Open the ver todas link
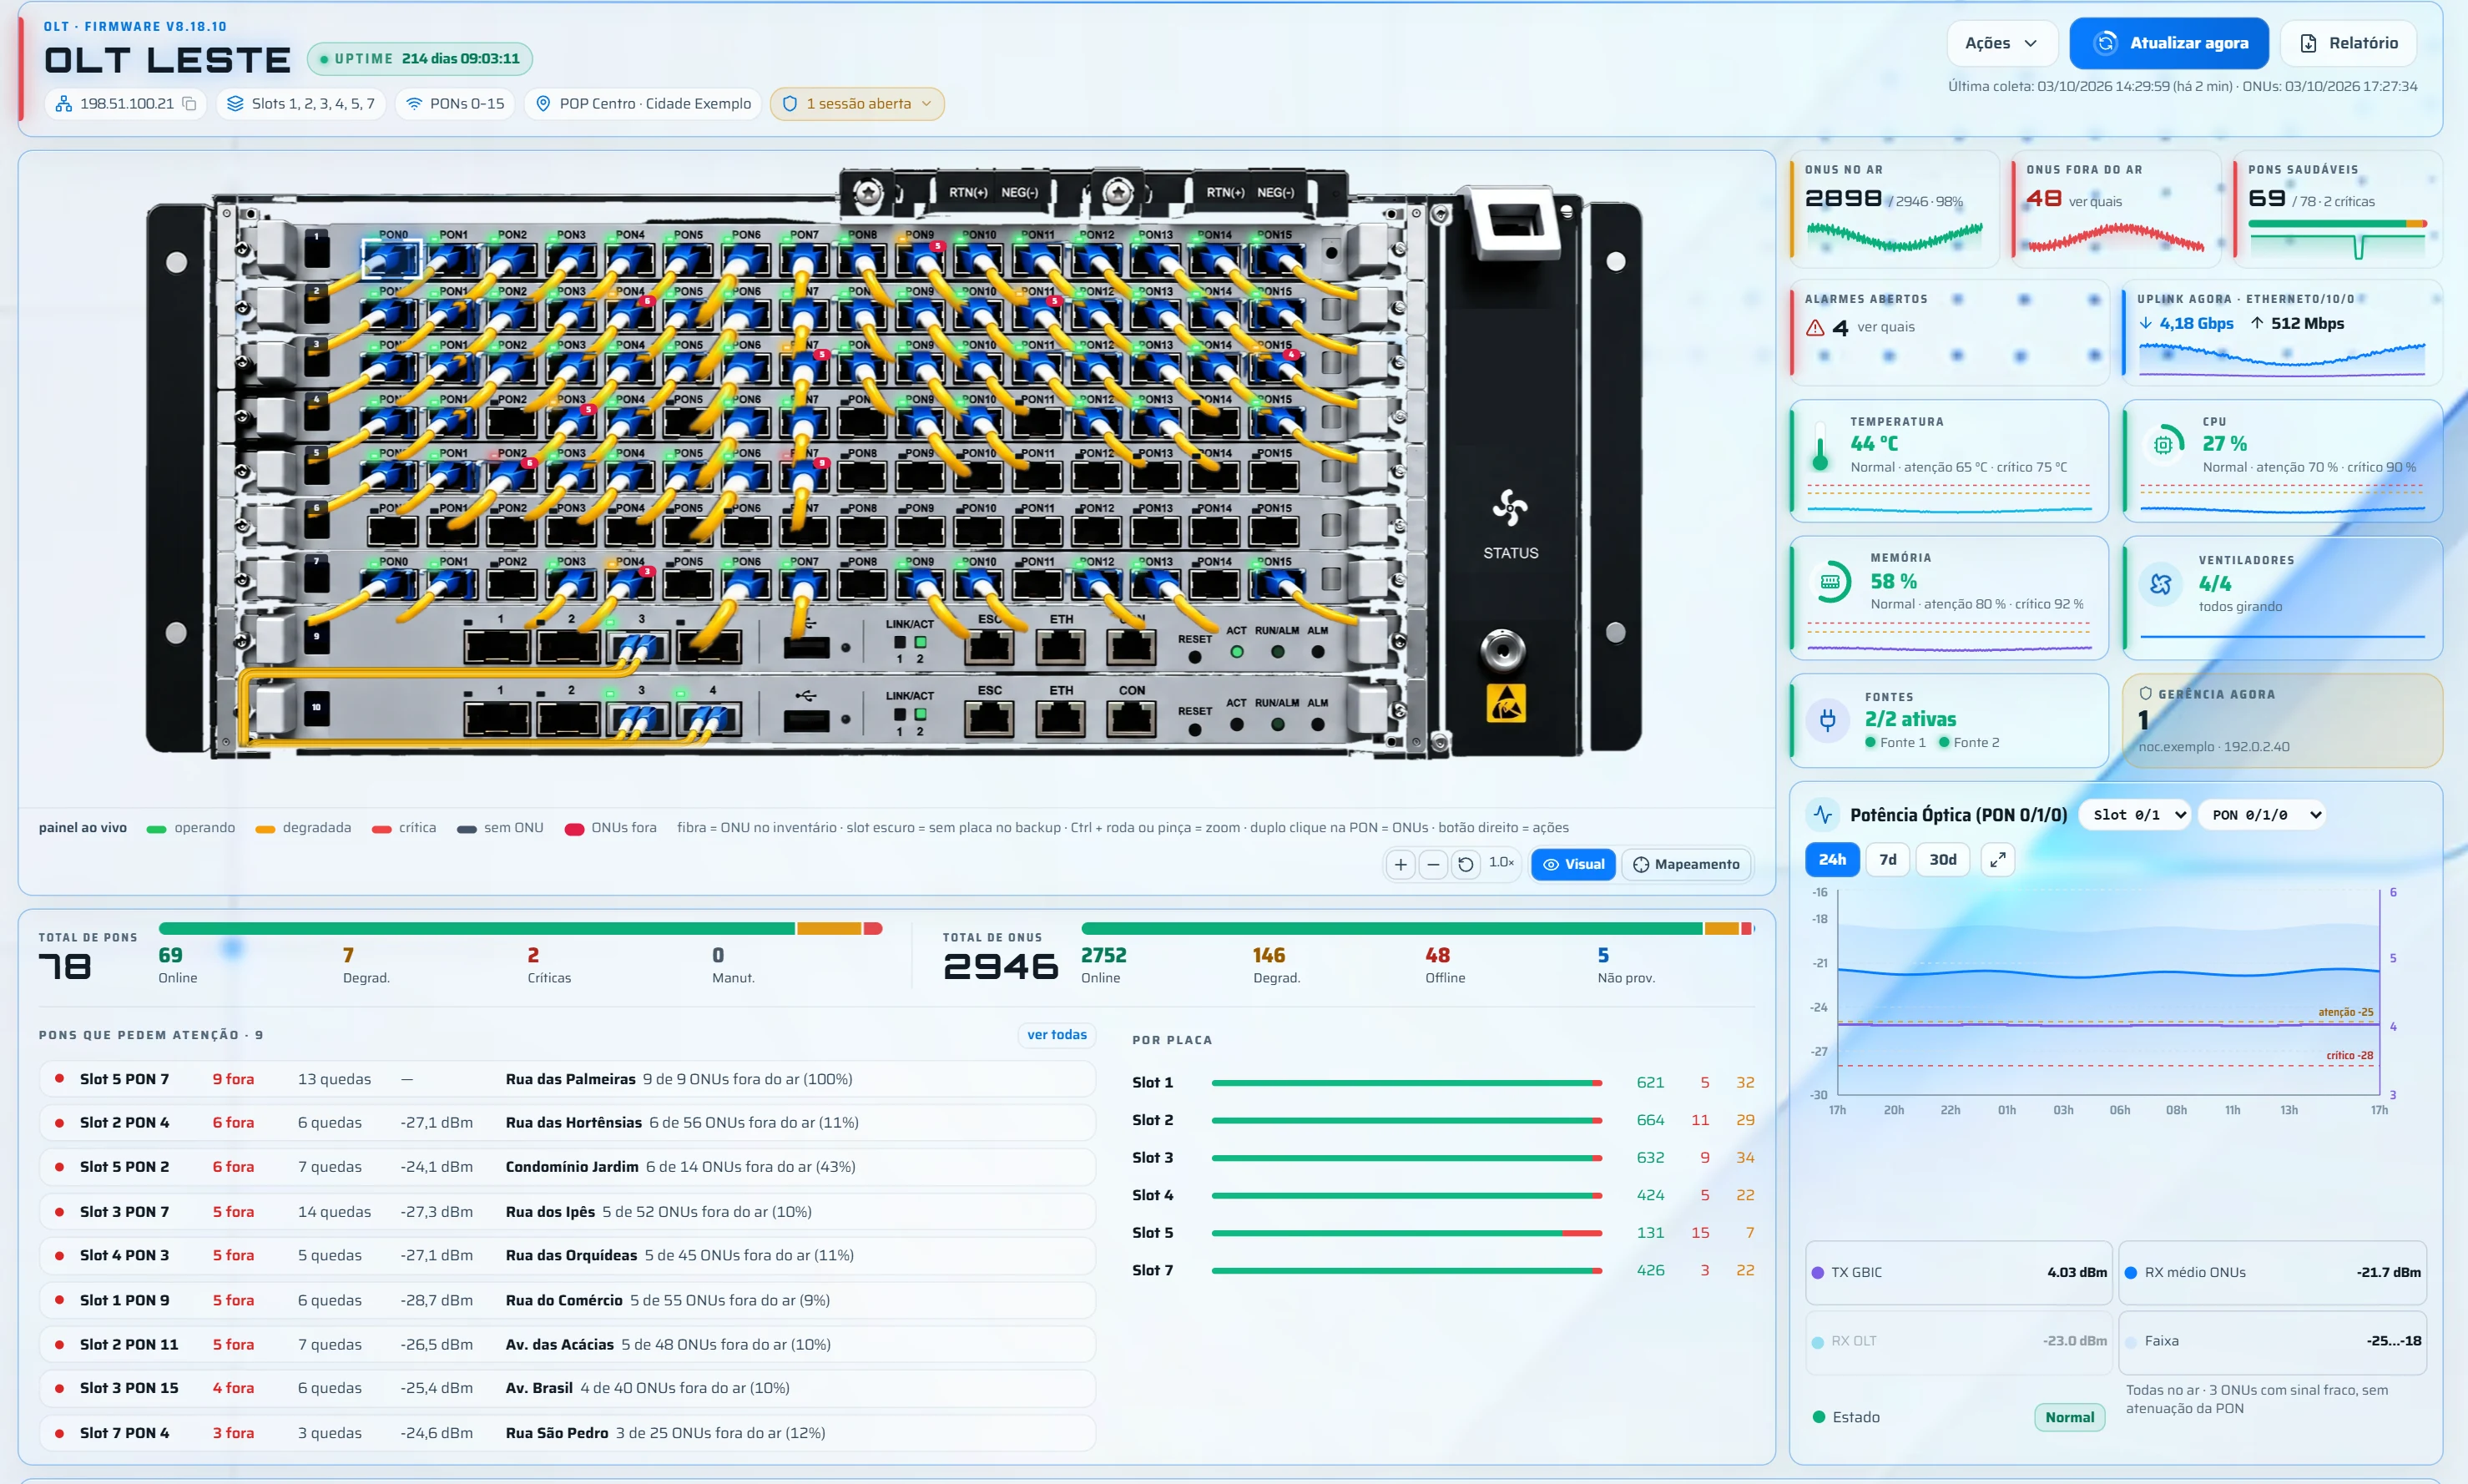Image resolution: width=2468 pixels, height=1484 pixels. (1056, 1035)
